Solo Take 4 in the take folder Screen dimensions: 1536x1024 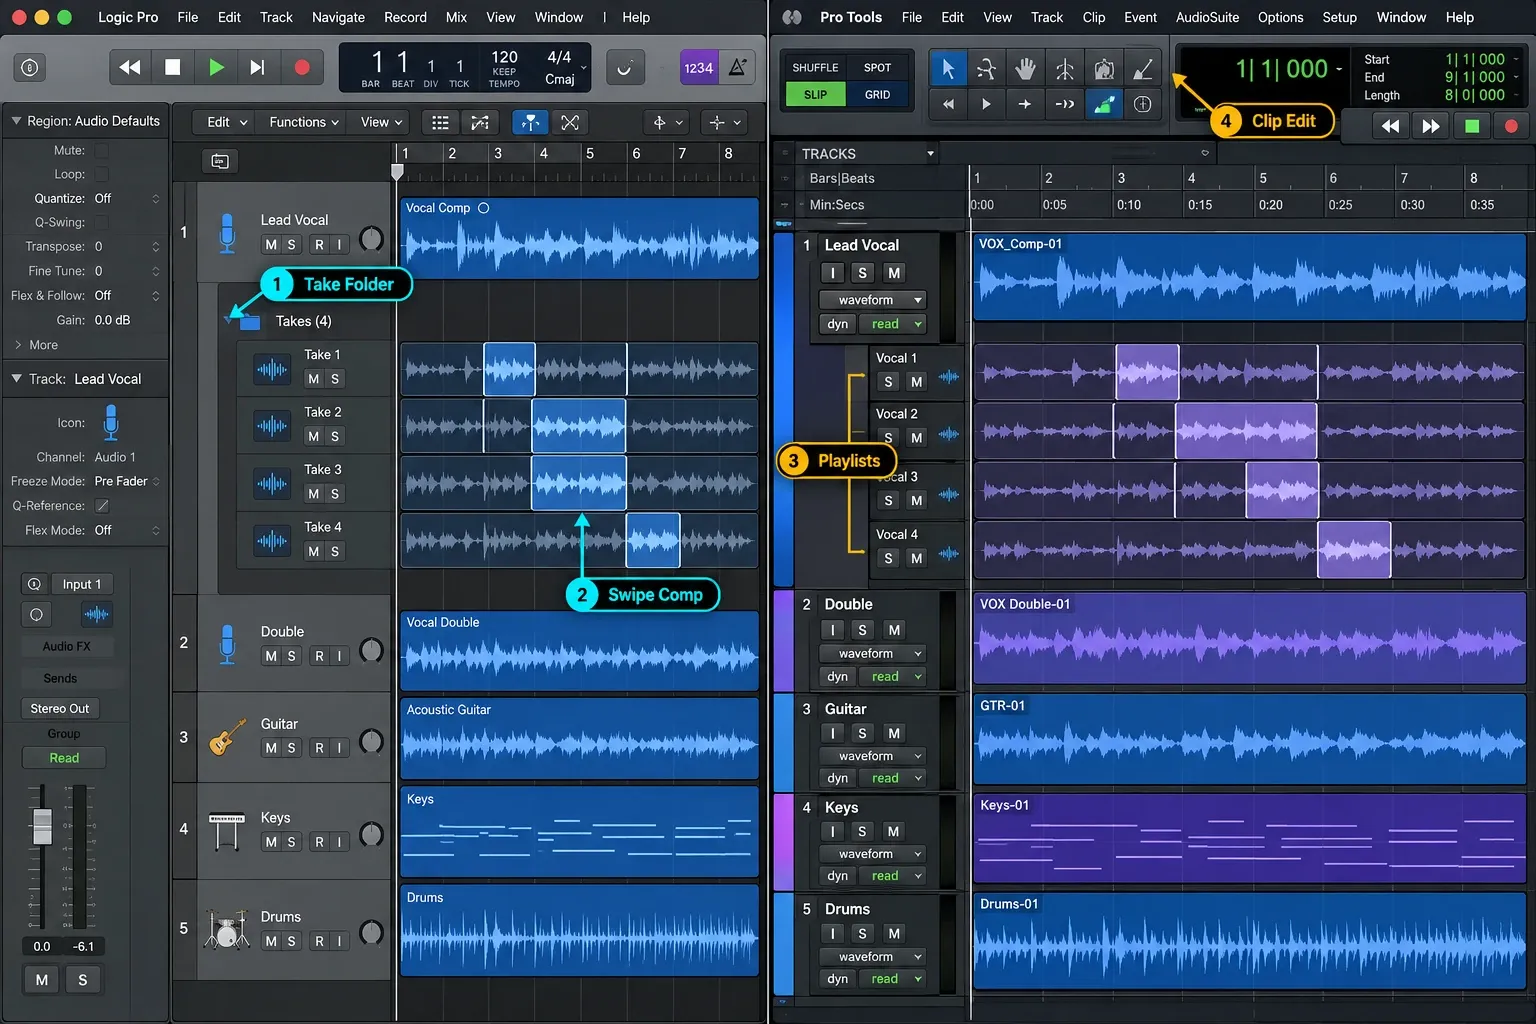[335, 552]
